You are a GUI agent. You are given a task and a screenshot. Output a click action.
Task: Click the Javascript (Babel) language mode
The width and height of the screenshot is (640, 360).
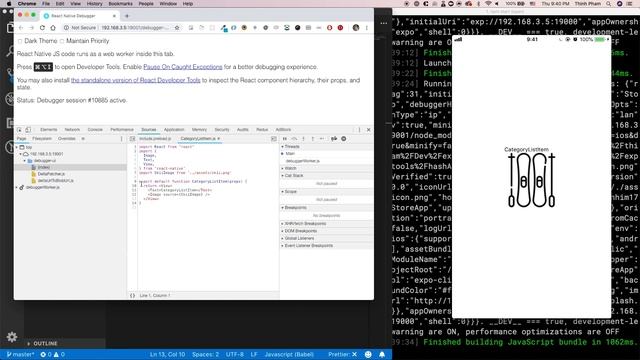click(289, 354)
